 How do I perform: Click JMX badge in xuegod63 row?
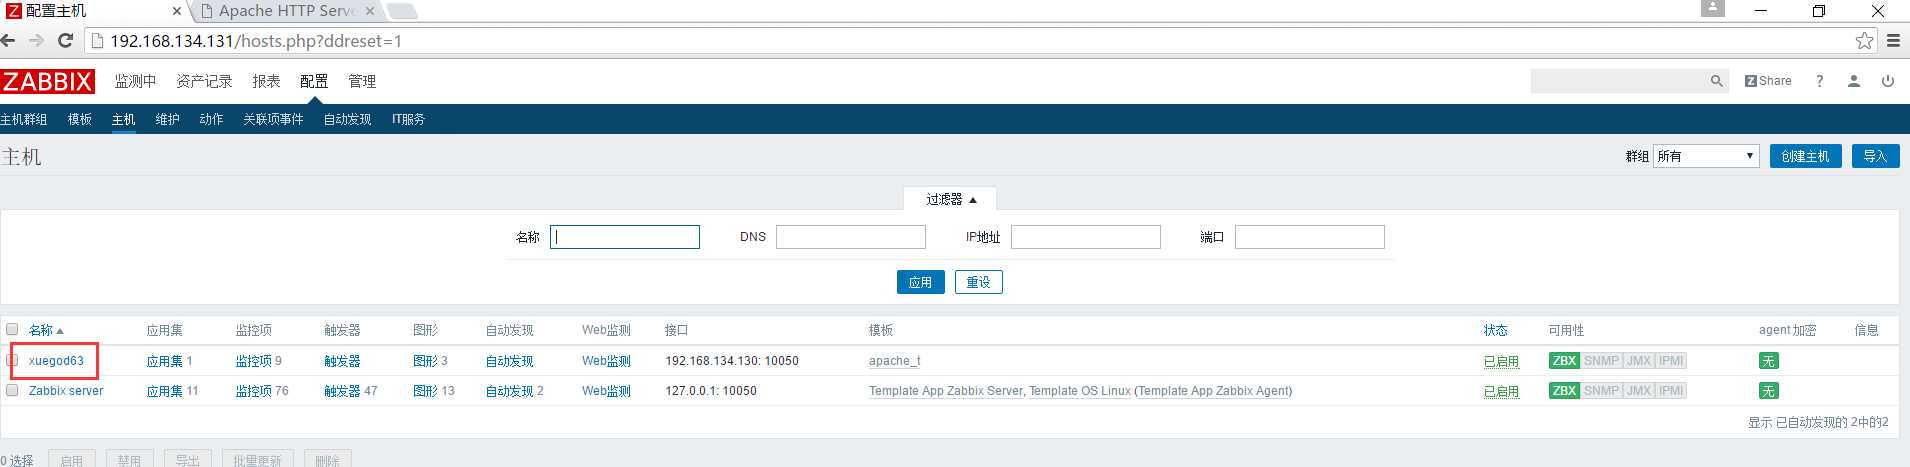[x=1638, y=361]
